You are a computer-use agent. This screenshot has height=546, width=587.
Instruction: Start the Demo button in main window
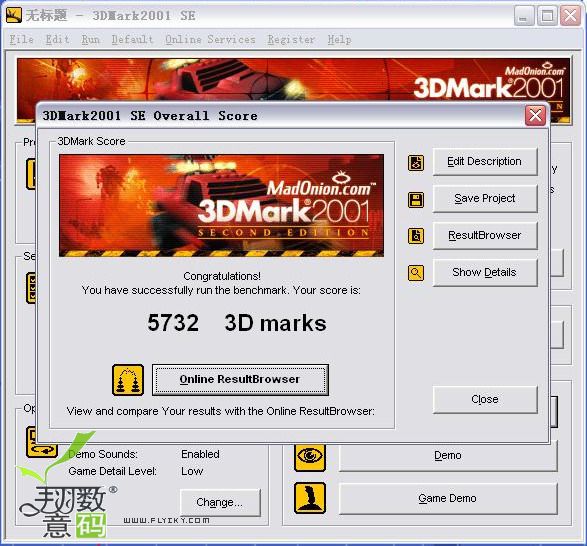[x=448, y=456]
